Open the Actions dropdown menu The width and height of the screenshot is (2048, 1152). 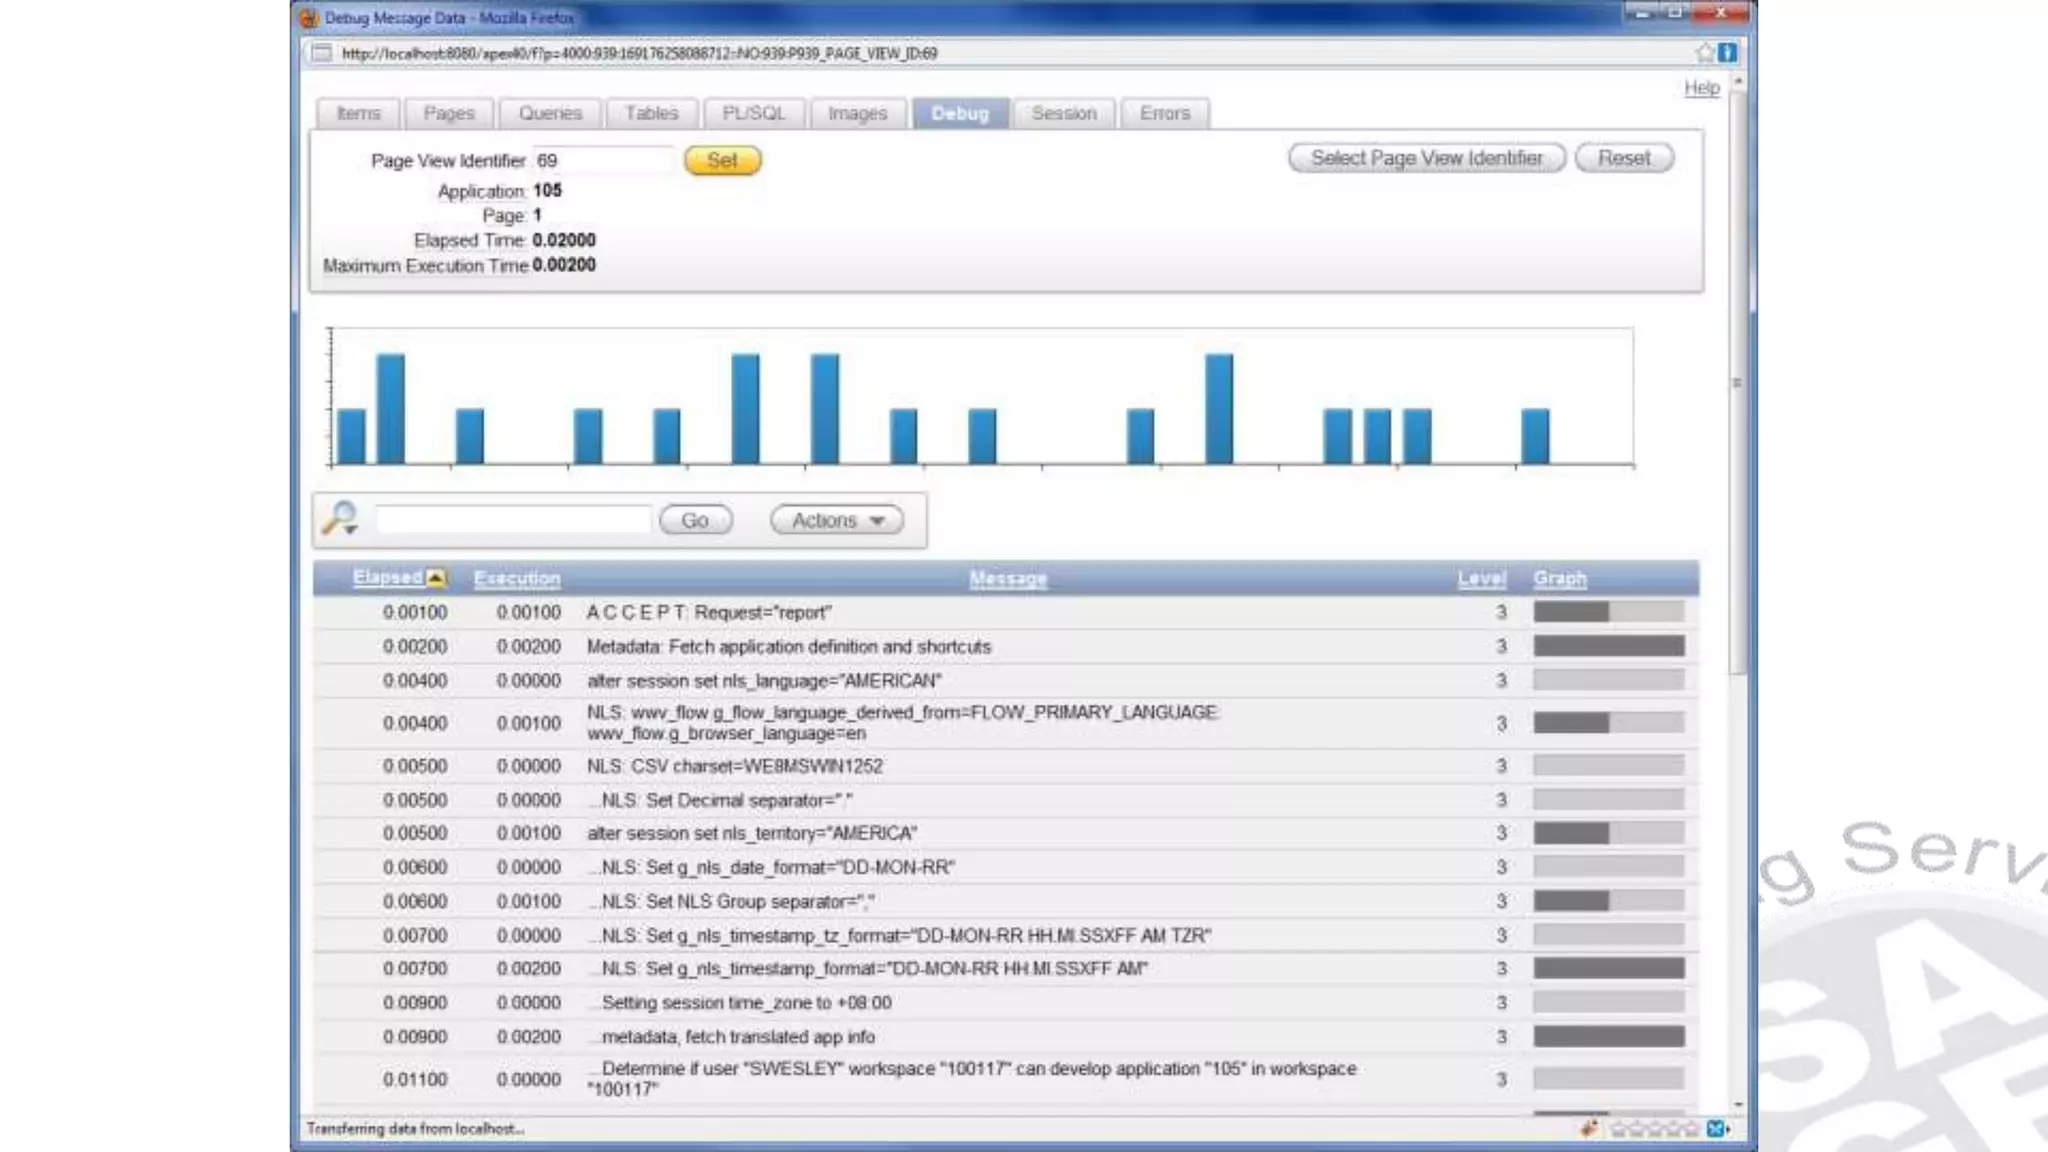(837, 520)
